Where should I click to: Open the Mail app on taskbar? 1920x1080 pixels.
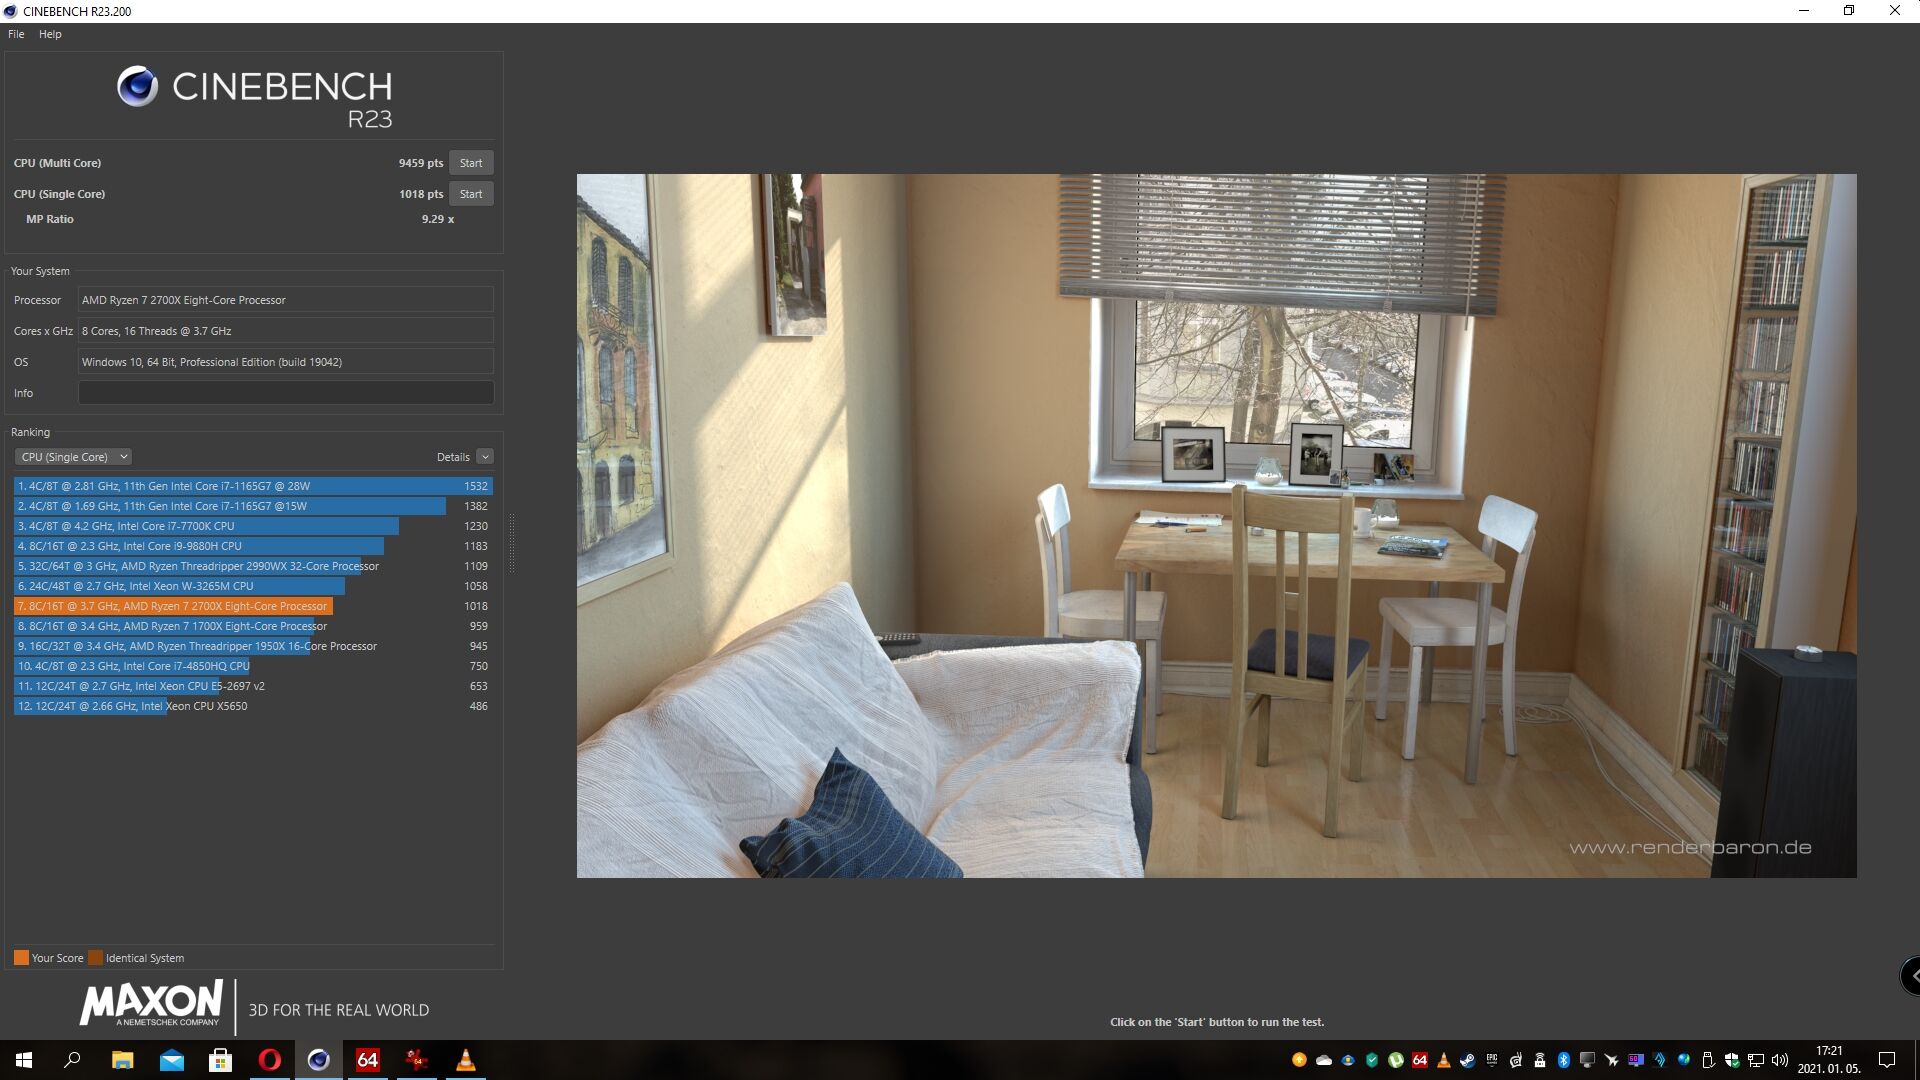pyautogui.click(x=171, y=1060)
